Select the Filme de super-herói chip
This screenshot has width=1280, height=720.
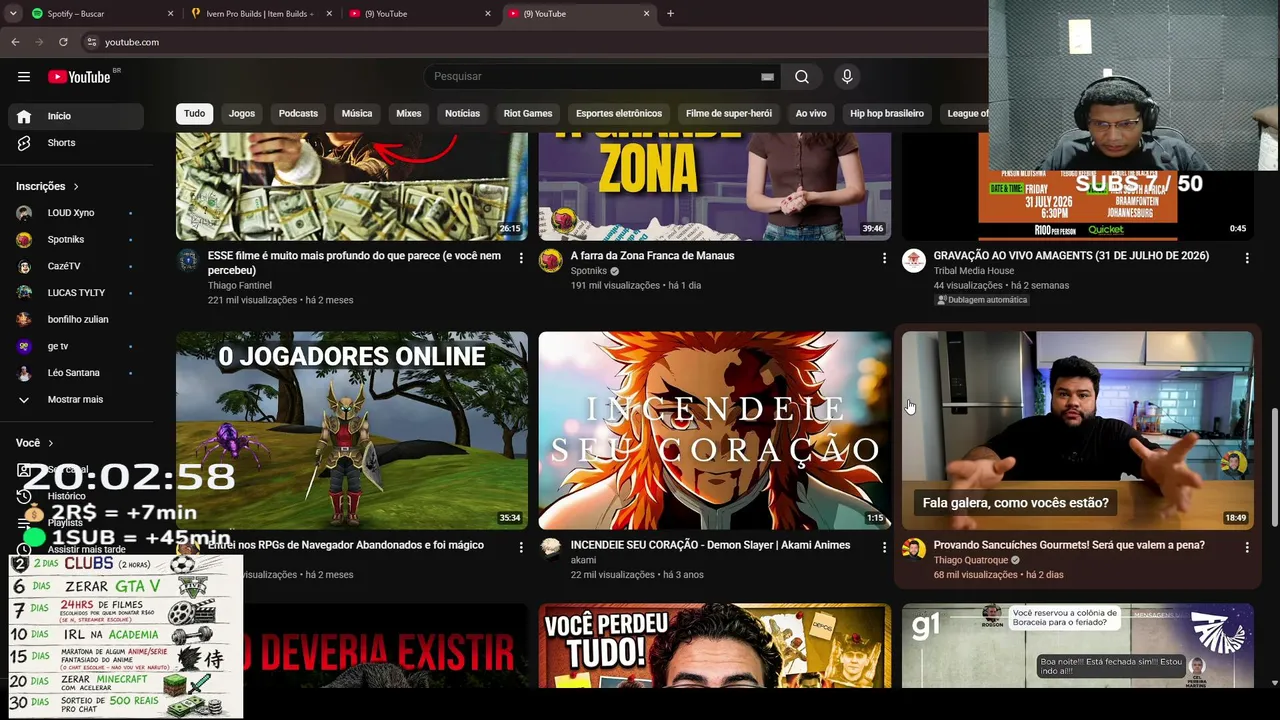(x=729, y=114)
